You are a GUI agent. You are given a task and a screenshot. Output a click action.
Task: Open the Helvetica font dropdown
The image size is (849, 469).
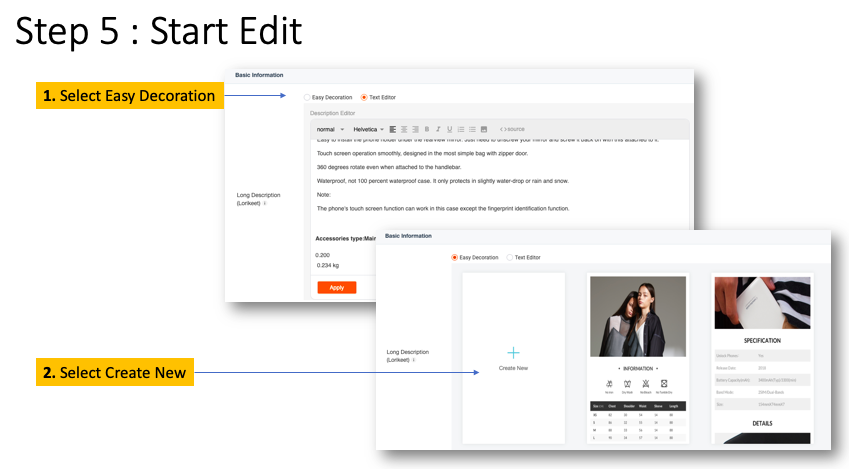(x=367, y=129)
